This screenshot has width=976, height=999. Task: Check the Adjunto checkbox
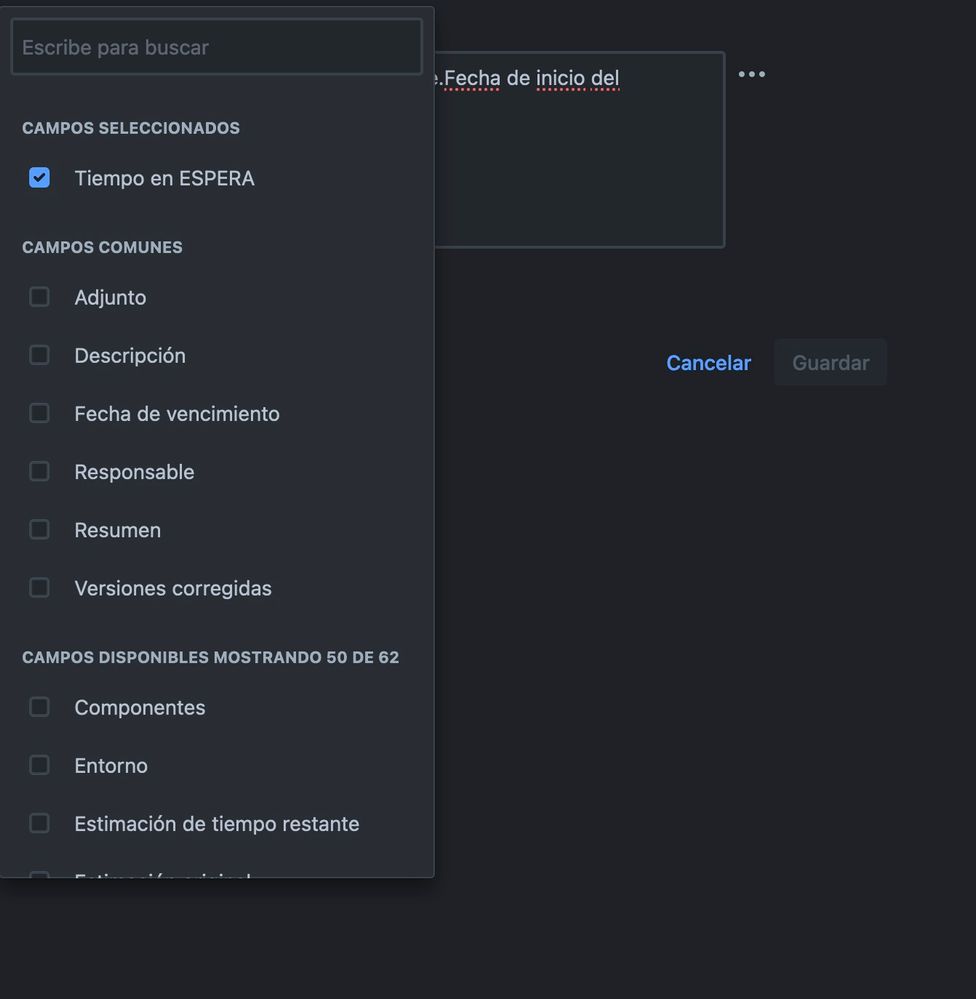click(39, 296)
